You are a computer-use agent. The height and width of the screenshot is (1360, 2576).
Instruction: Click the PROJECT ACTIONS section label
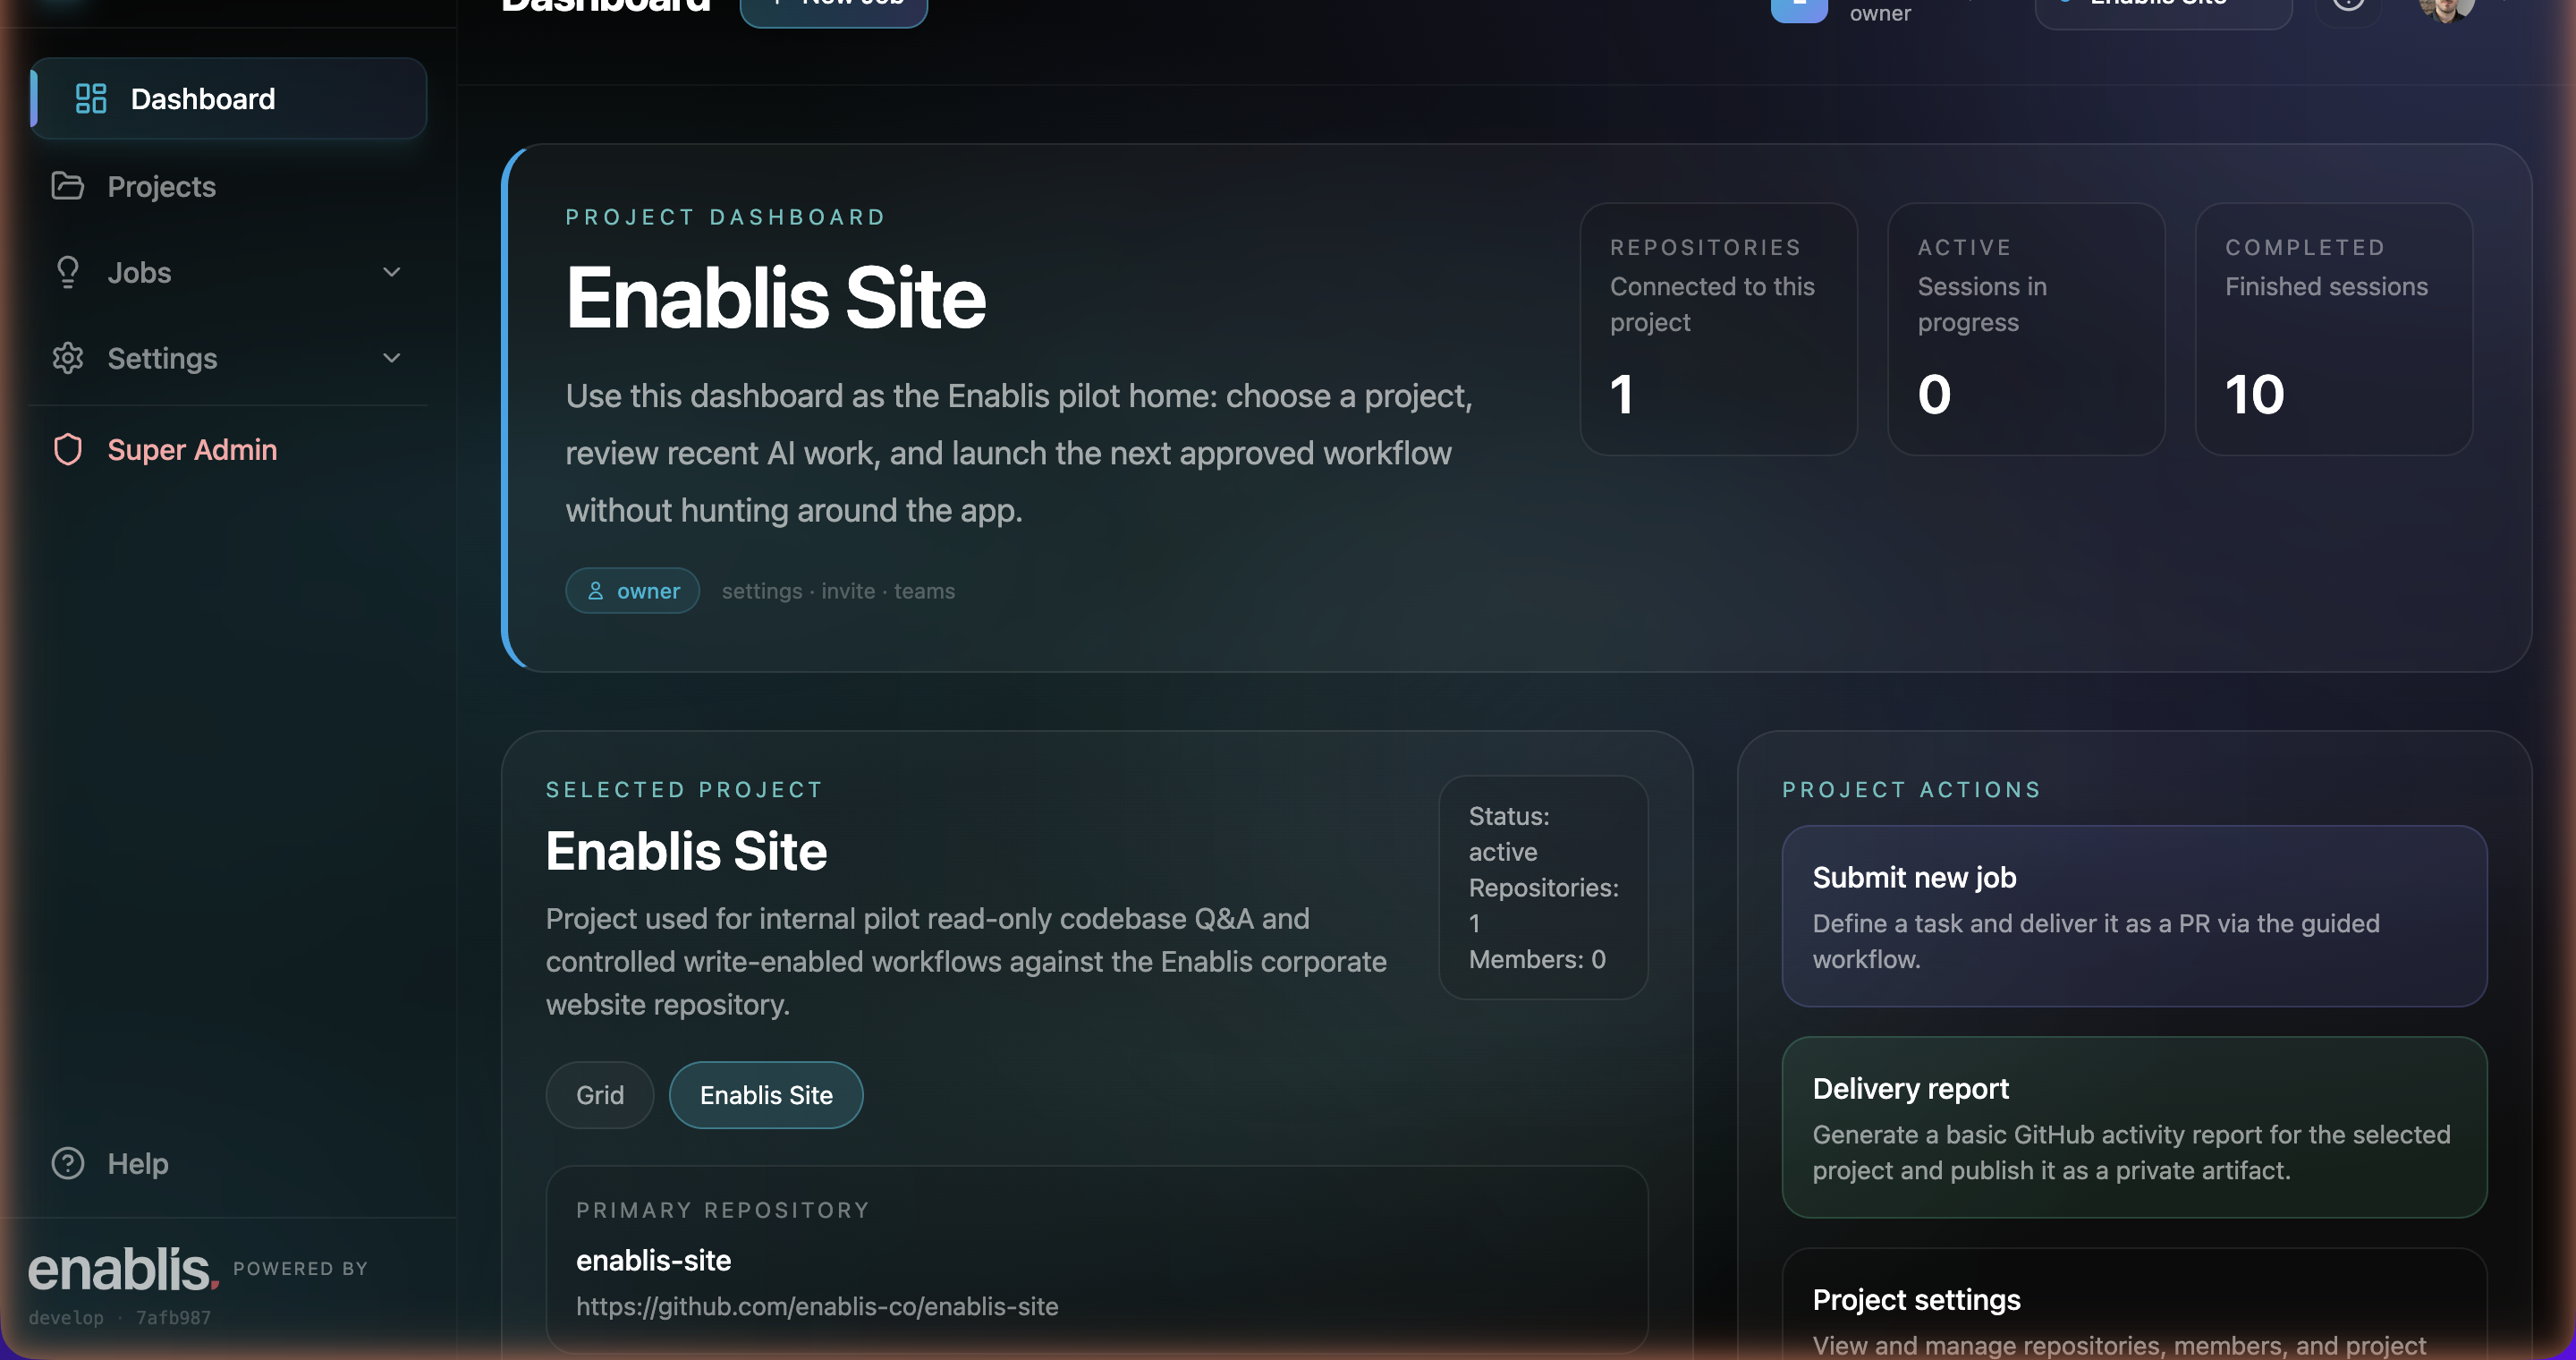point(1912,790)
